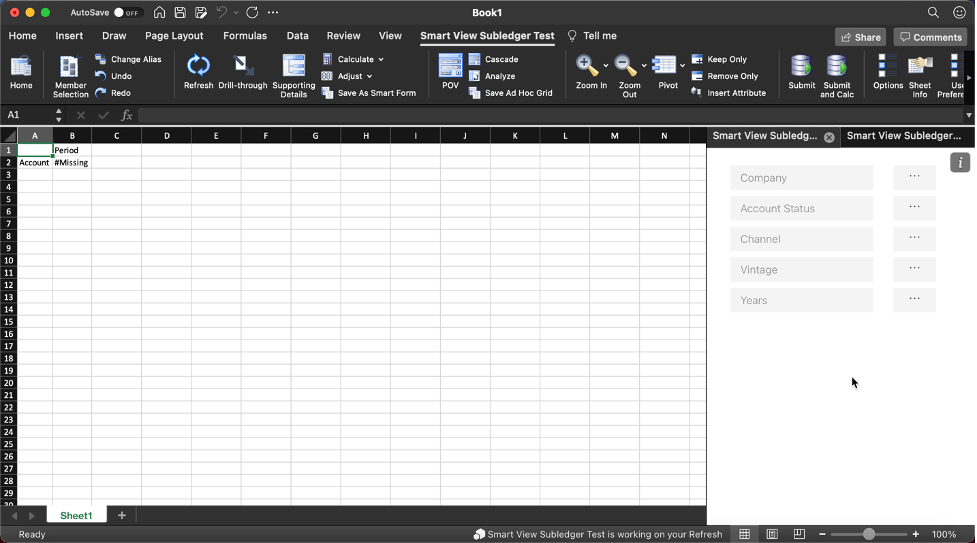Click the Submit data icon
This screenshot has height=543, width=977.
(x=801, y=67)
